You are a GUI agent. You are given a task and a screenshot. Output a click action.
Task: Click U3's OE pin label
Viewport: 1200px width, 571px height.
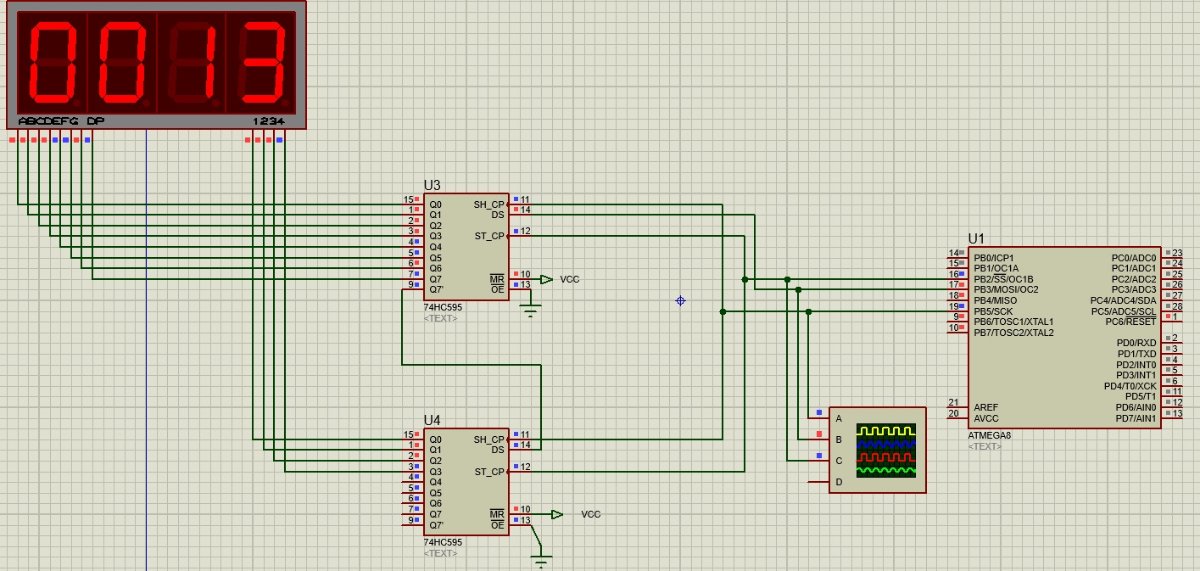point(497,289)
